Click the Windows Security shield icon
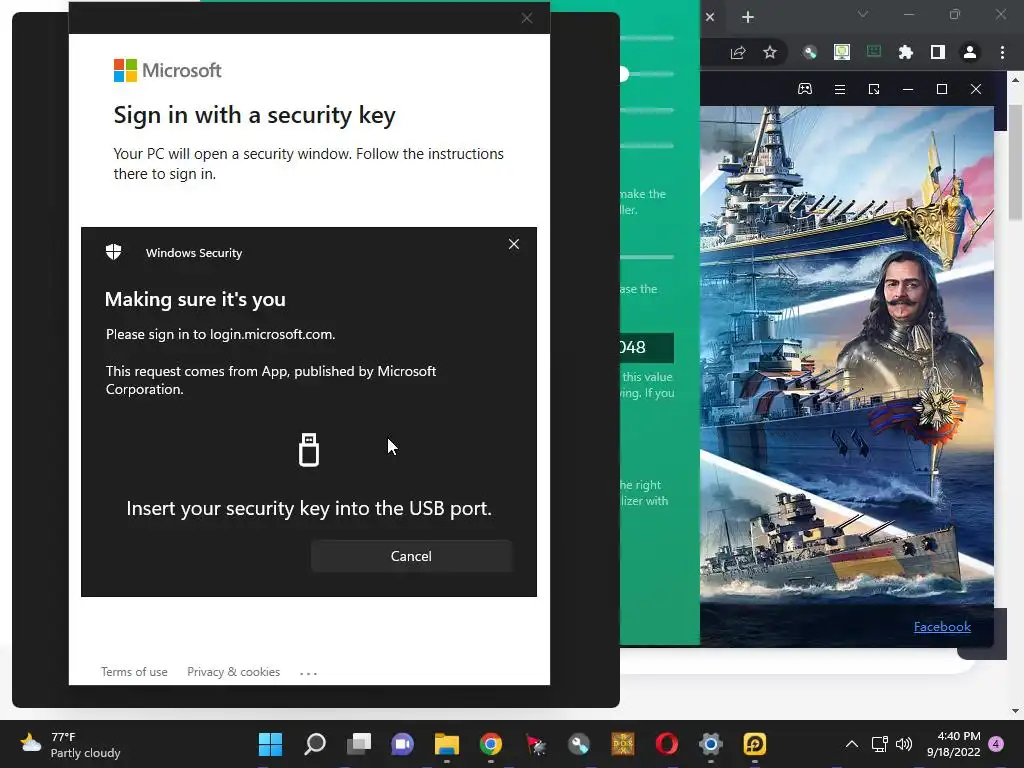 (x=114, y=252)
